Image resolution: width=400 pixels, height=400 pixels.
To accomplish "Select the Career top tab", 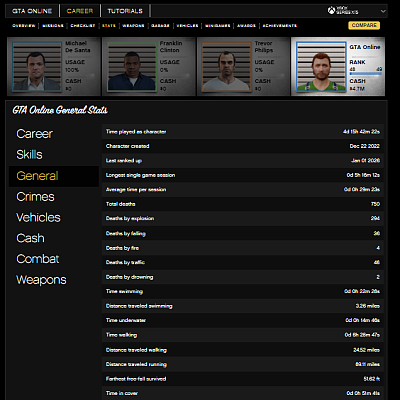I will [x=80, y=11].
